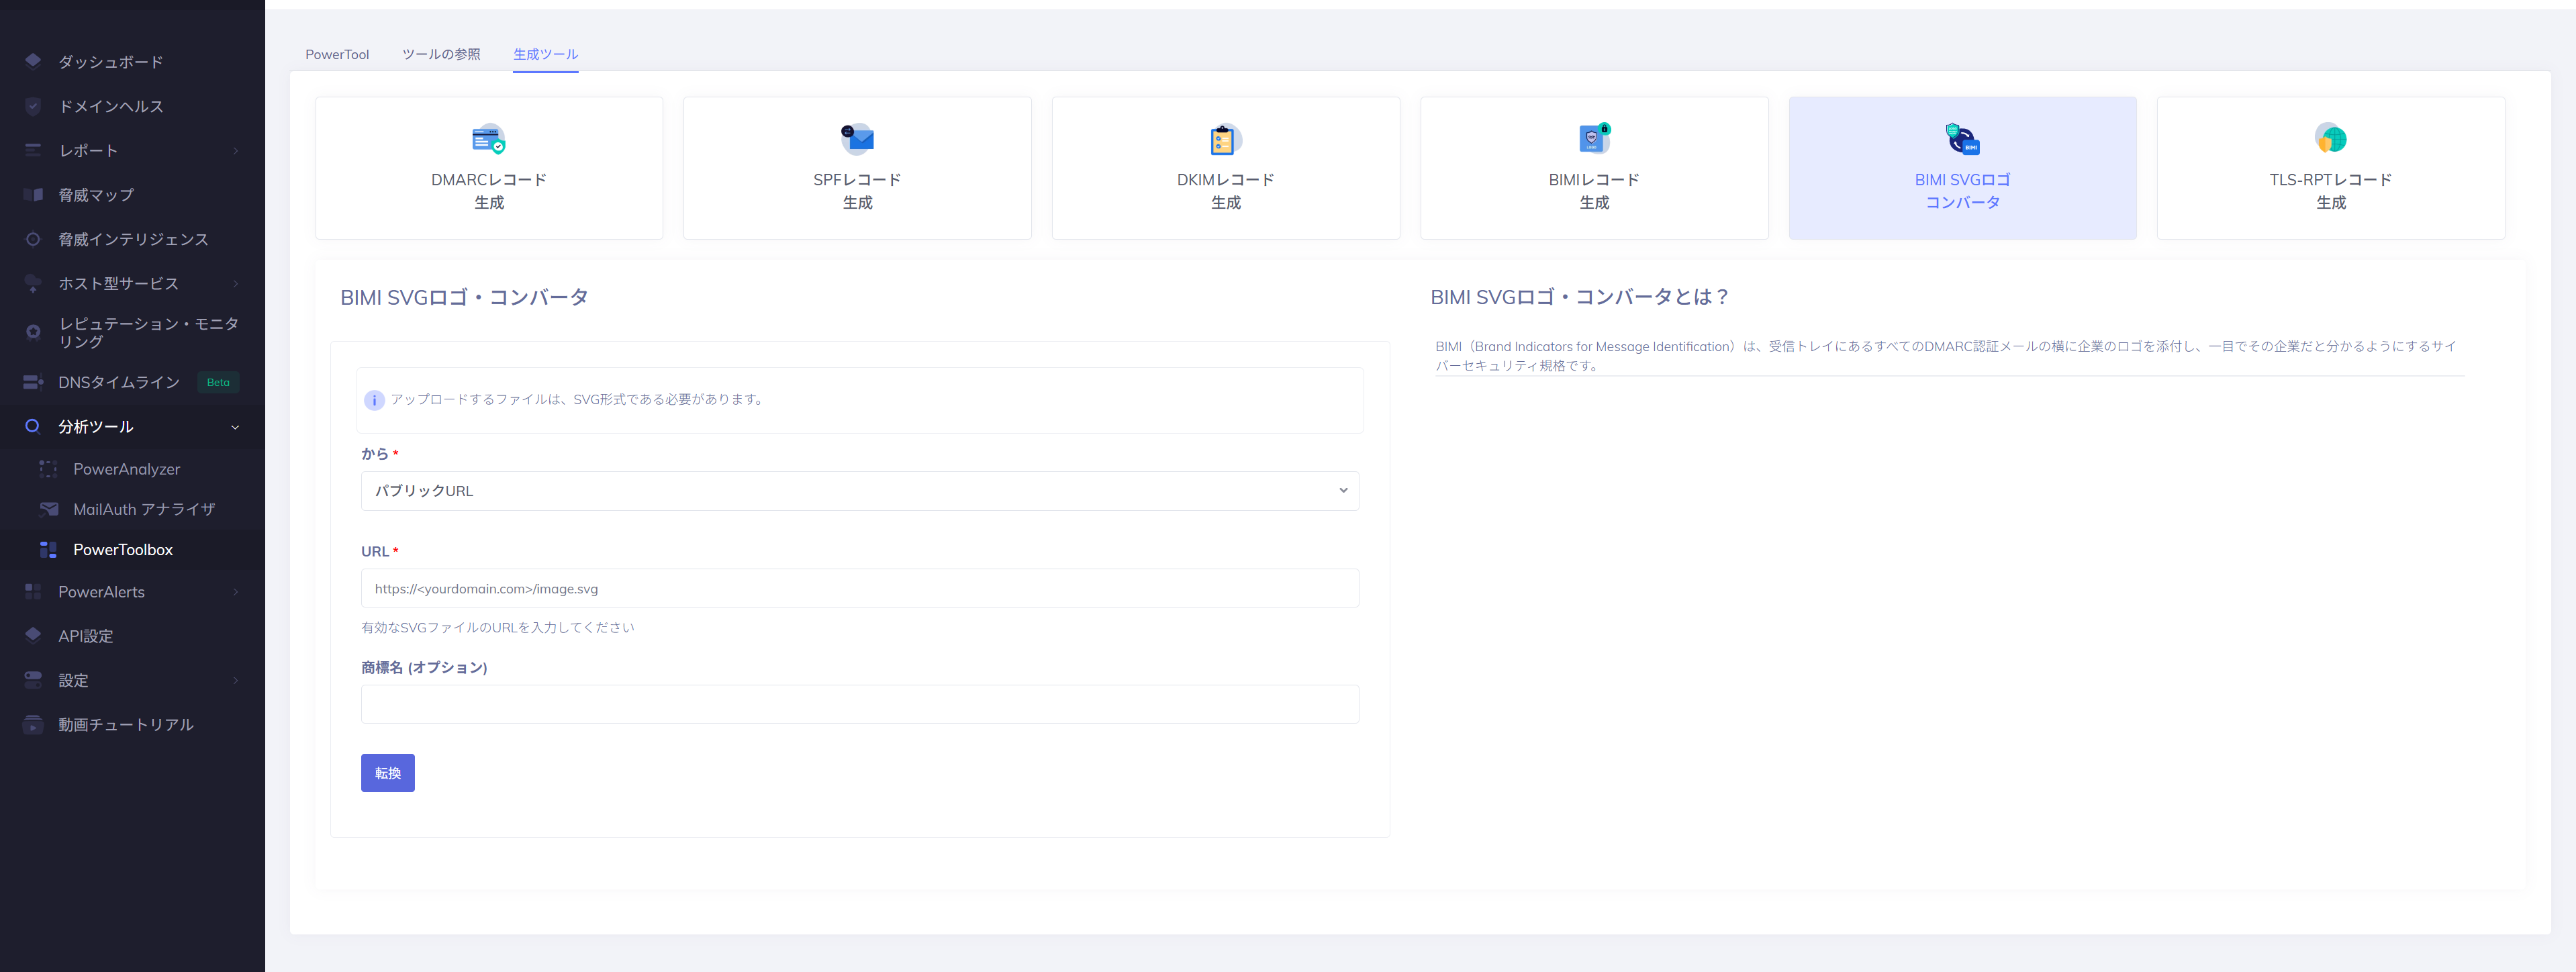Click the TLS-RPT record globe icon
The width and height of the screenshot is (2576, 972).
pos(2330,139)
